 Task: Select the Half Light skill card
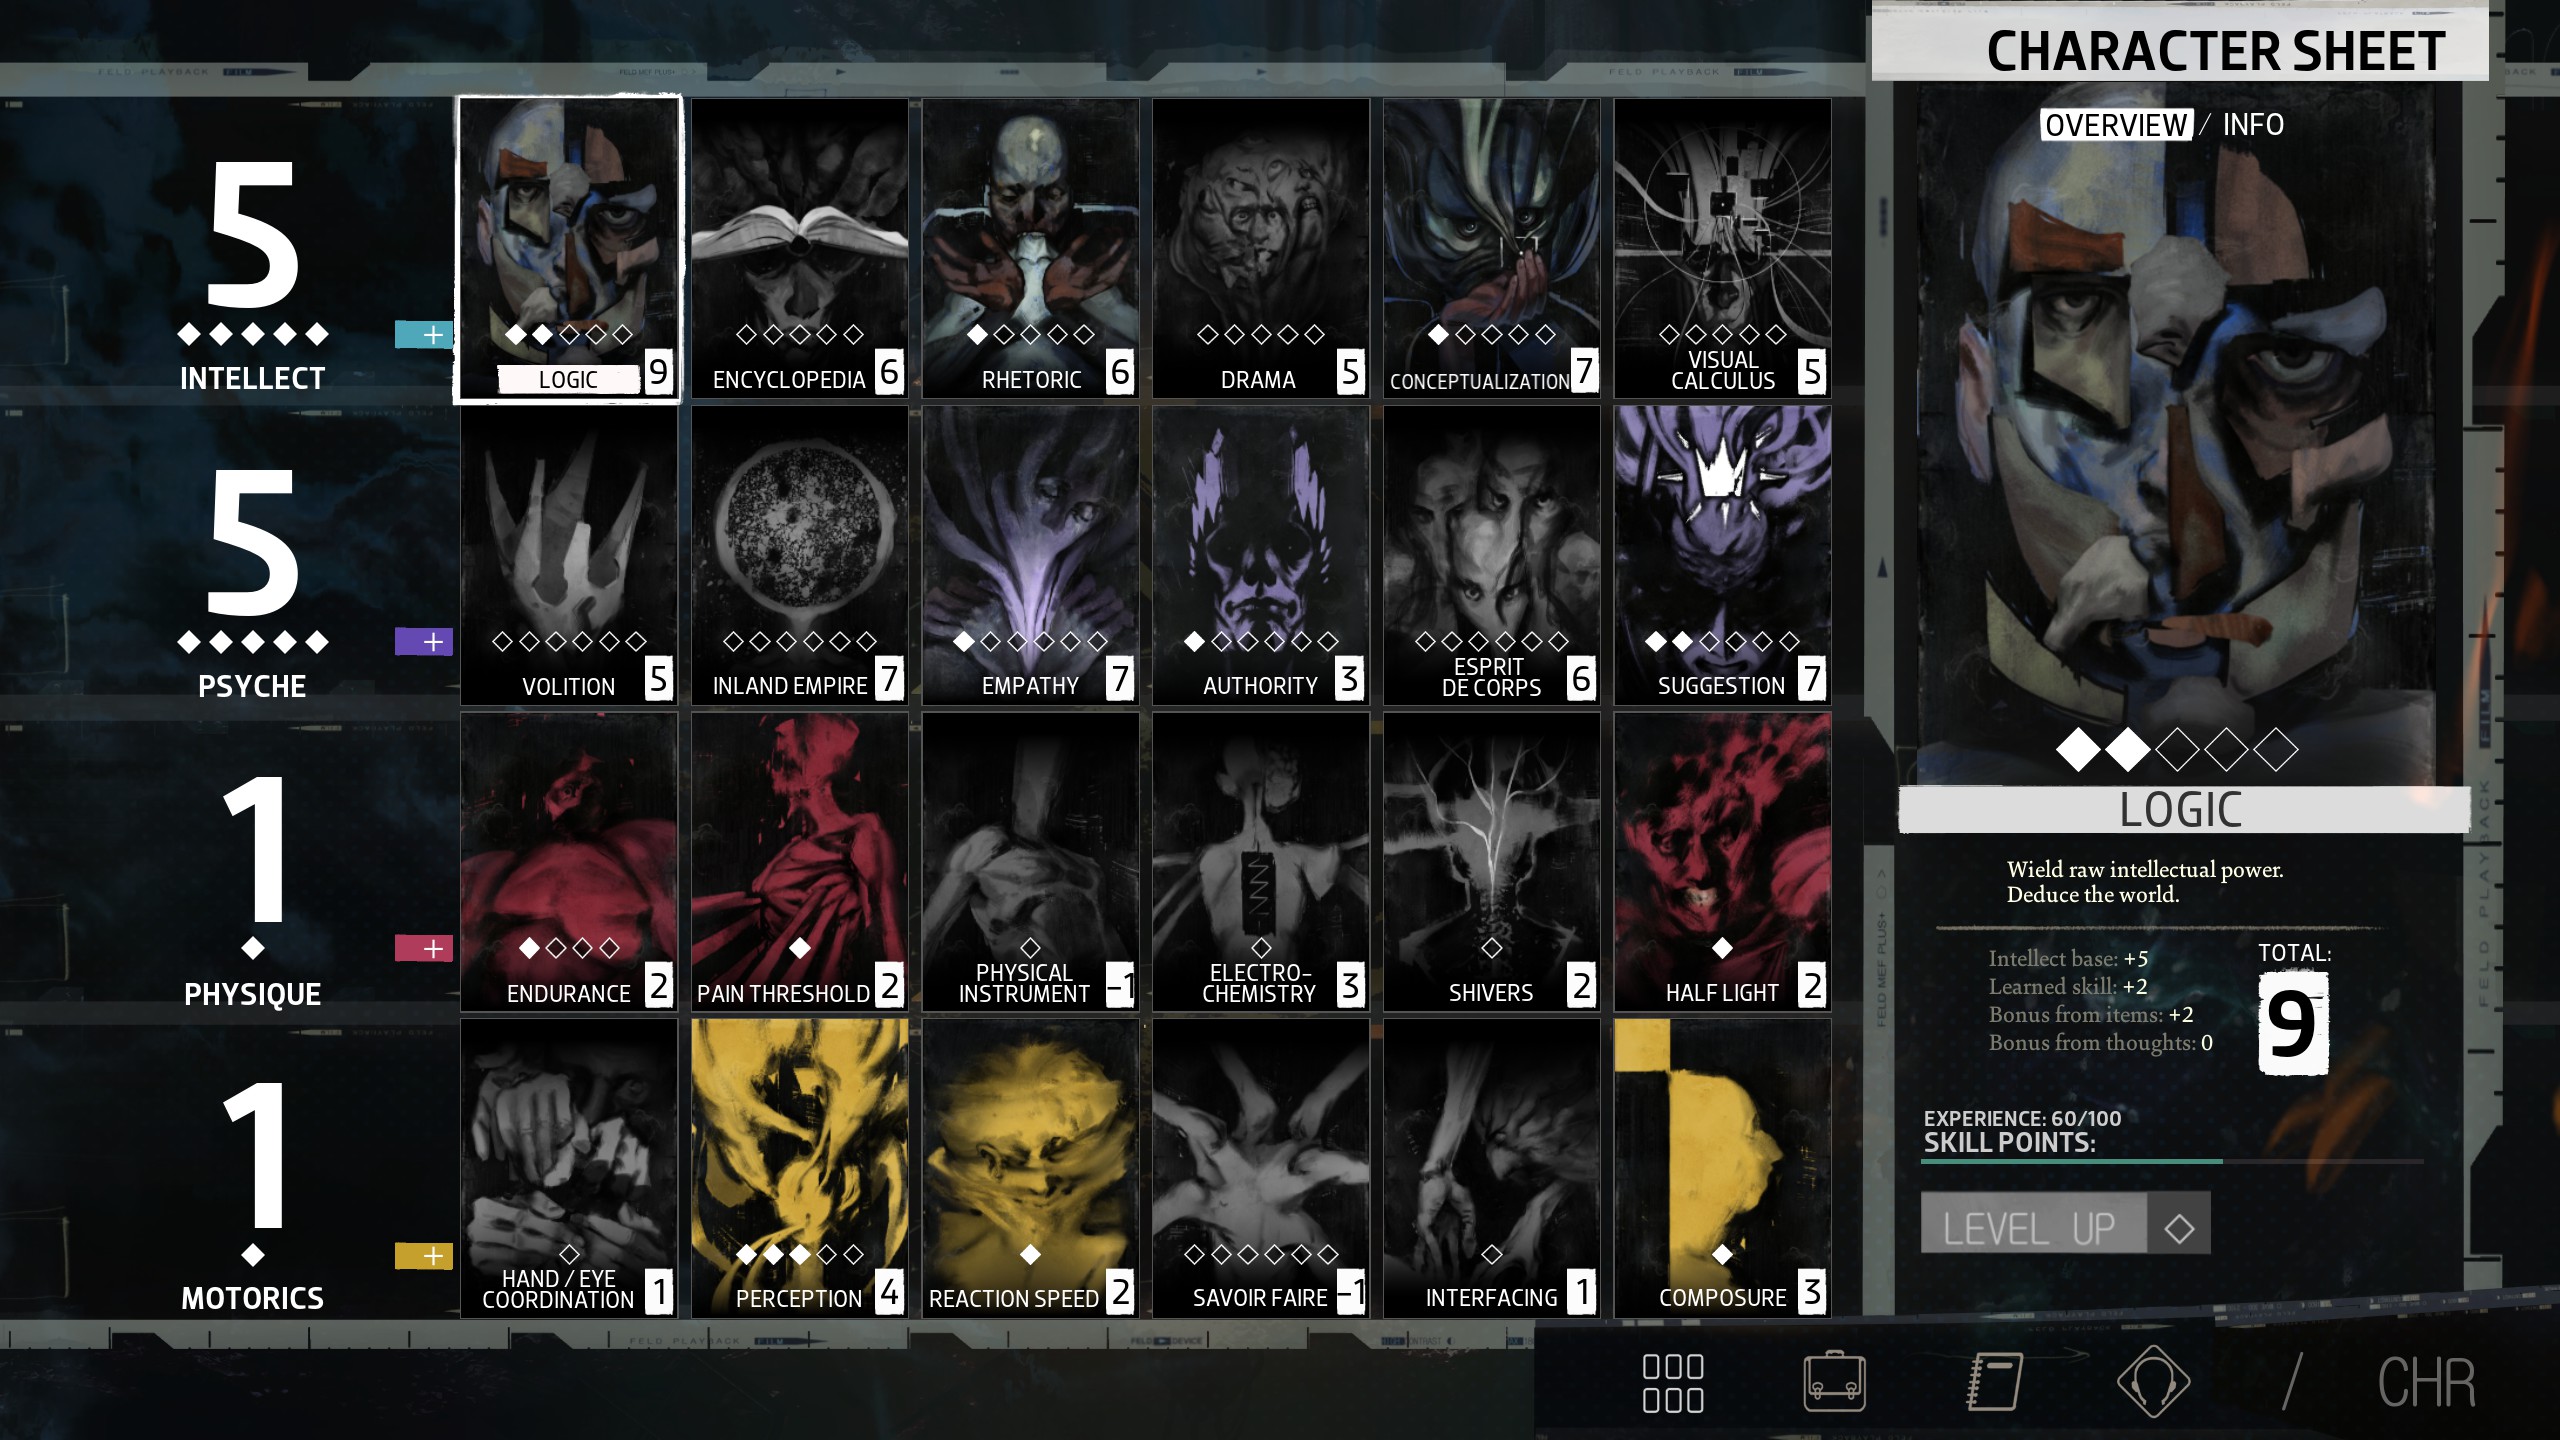point(1722,862)
